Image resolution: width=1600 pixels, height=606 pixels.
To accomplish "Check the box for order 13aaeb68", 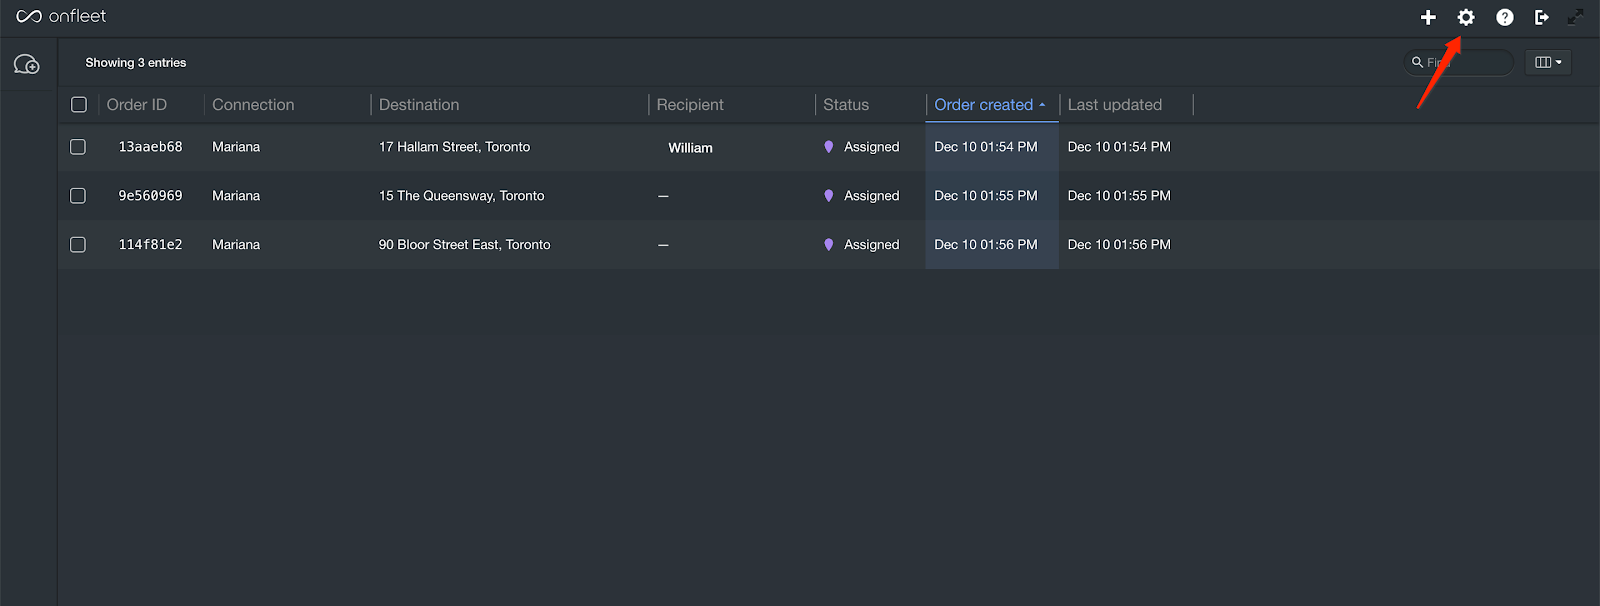I will click(x=78, y=147).
